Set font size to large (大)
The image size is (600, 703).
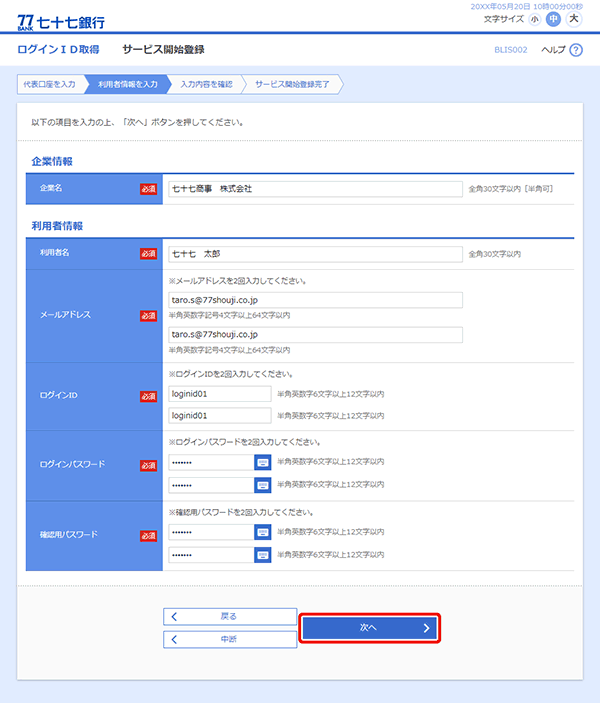point(574,19)
